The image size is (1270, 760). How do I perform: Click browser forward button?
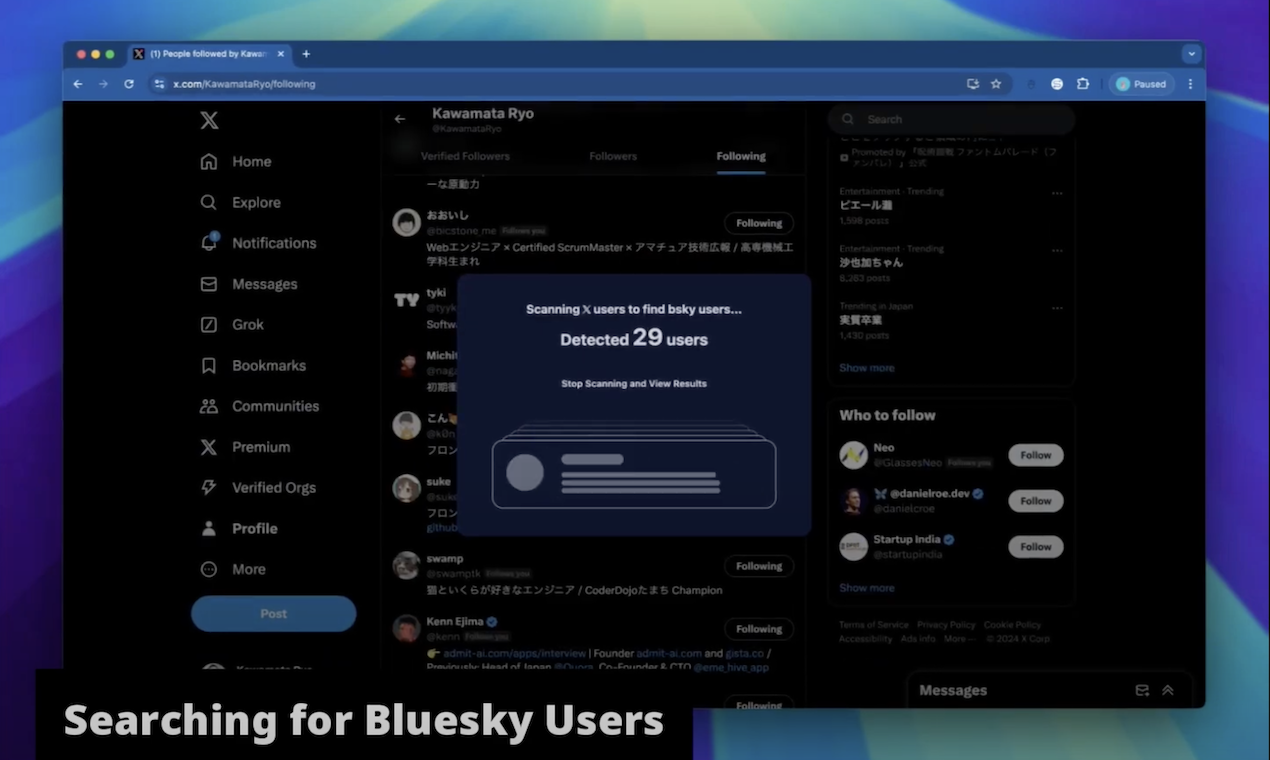click(x=103, y=84)
